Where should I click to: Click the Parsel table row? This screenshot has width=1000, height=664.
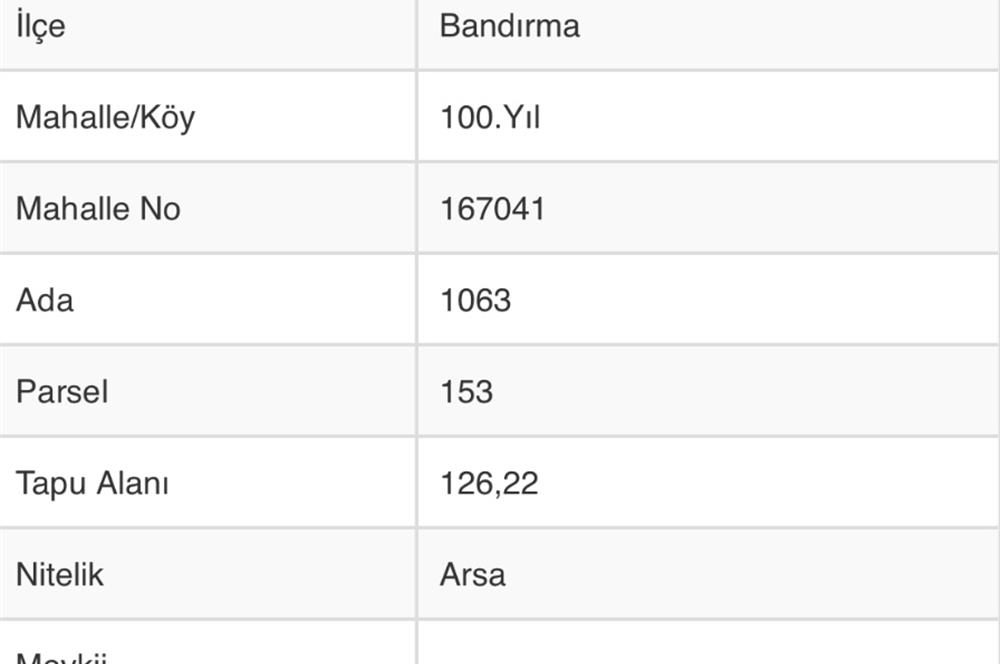499,391
